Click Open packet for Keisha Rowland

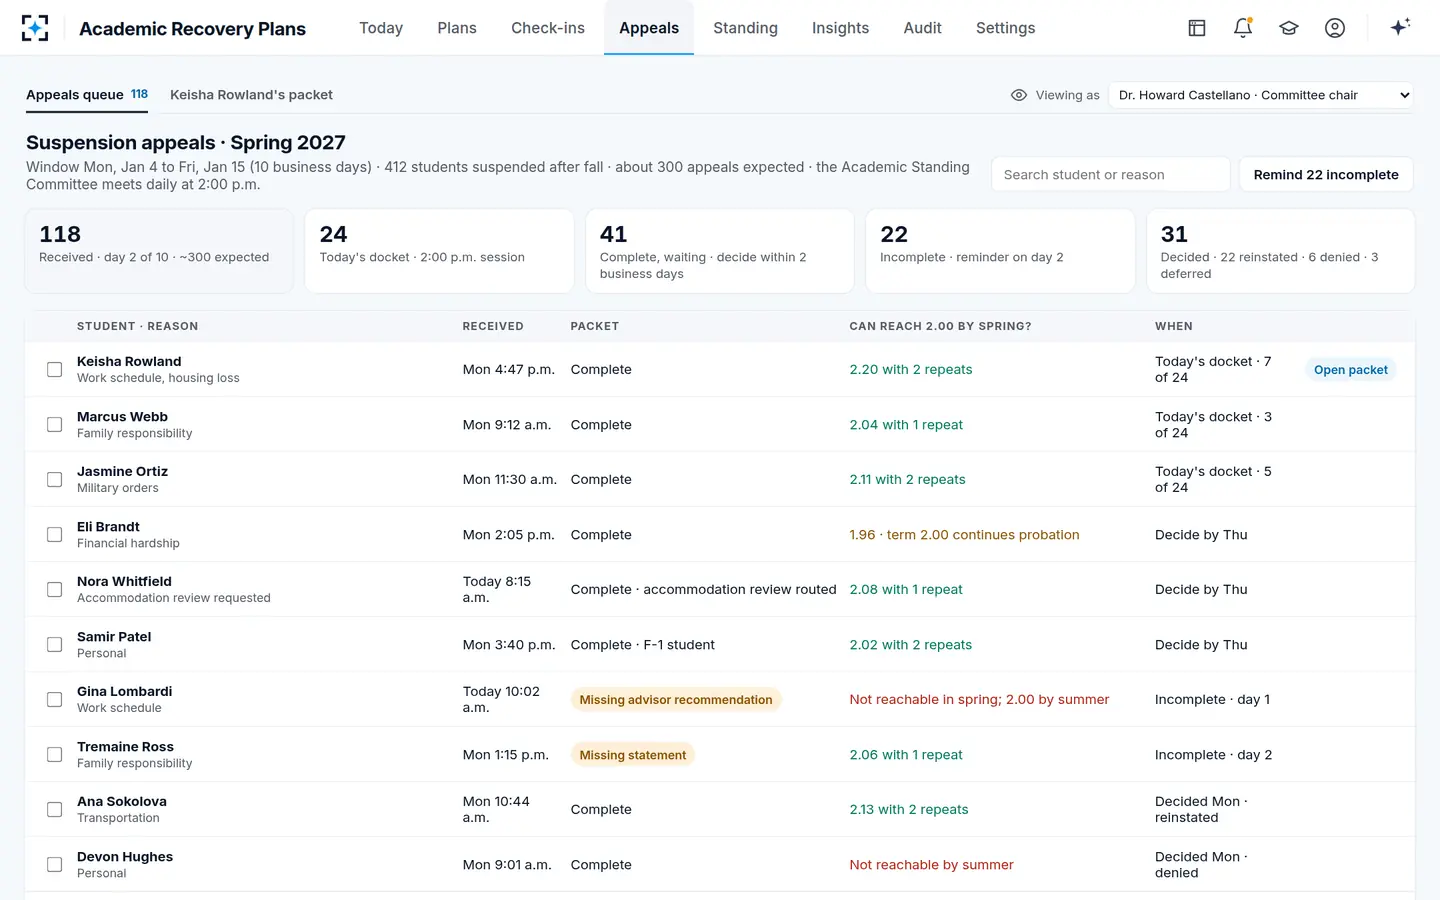click(x=1350, y=370)
